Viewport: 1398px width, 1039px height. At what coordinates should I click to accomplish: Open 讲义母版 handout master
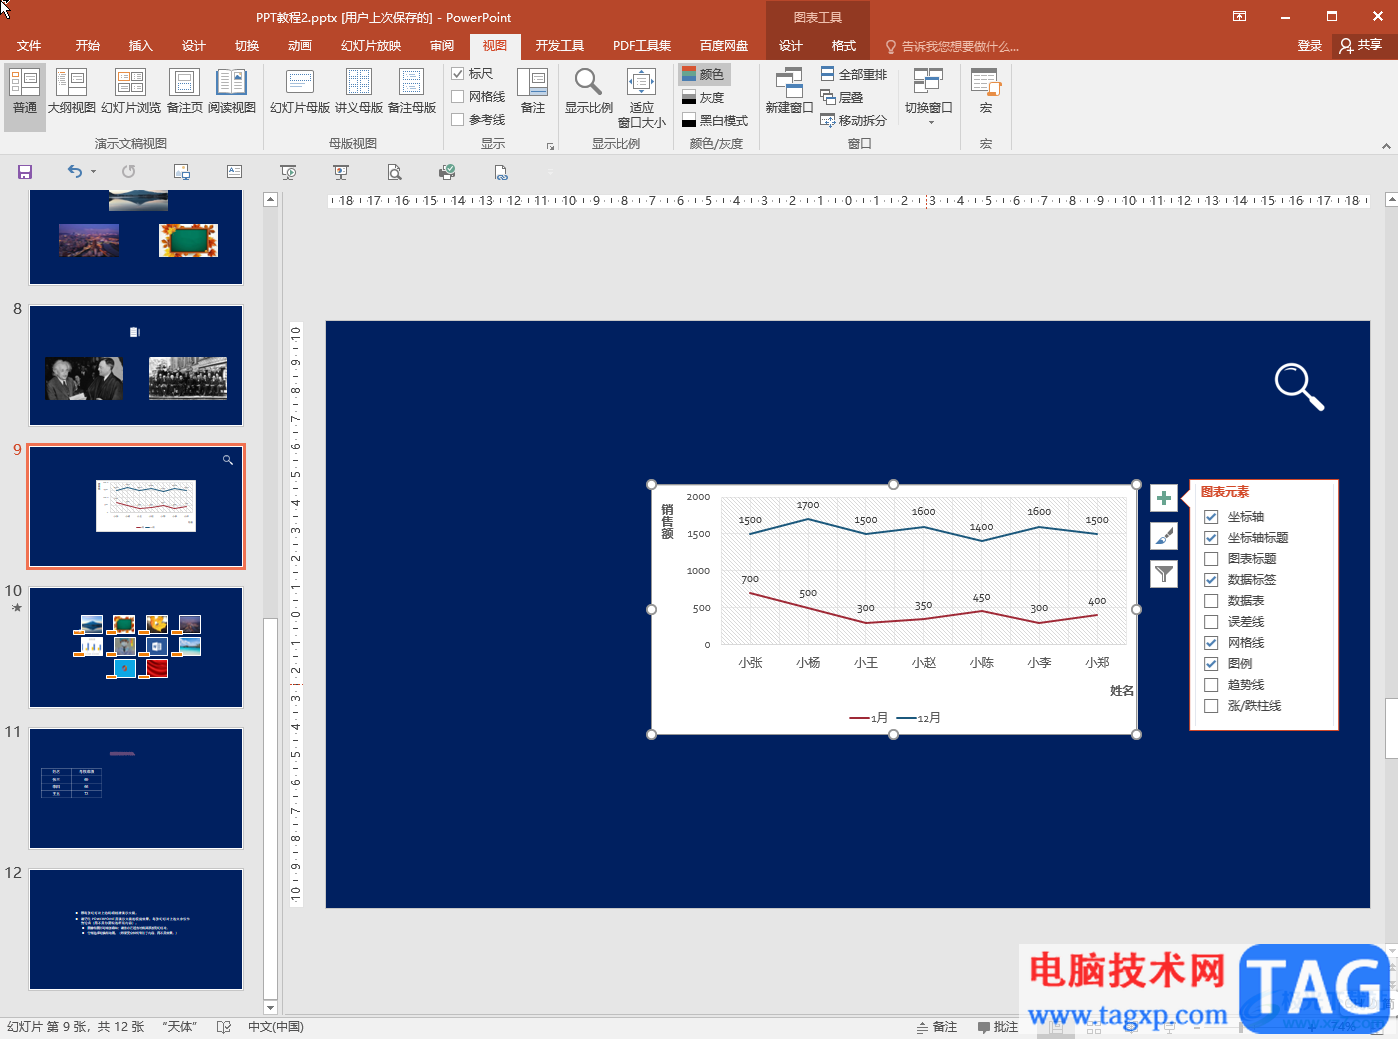[x=359, y=92]
